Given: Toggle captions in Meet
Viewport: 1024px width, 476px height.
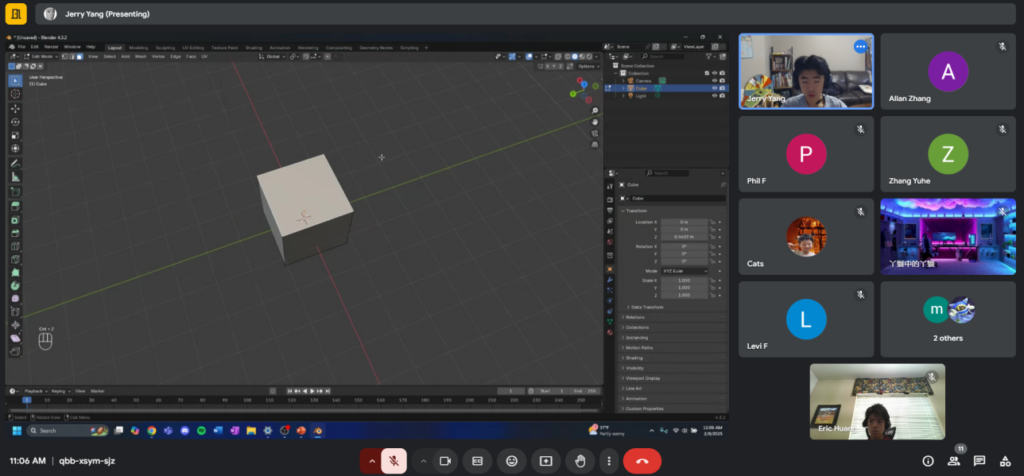Looking at the screenshot, I should coord(477,461).
